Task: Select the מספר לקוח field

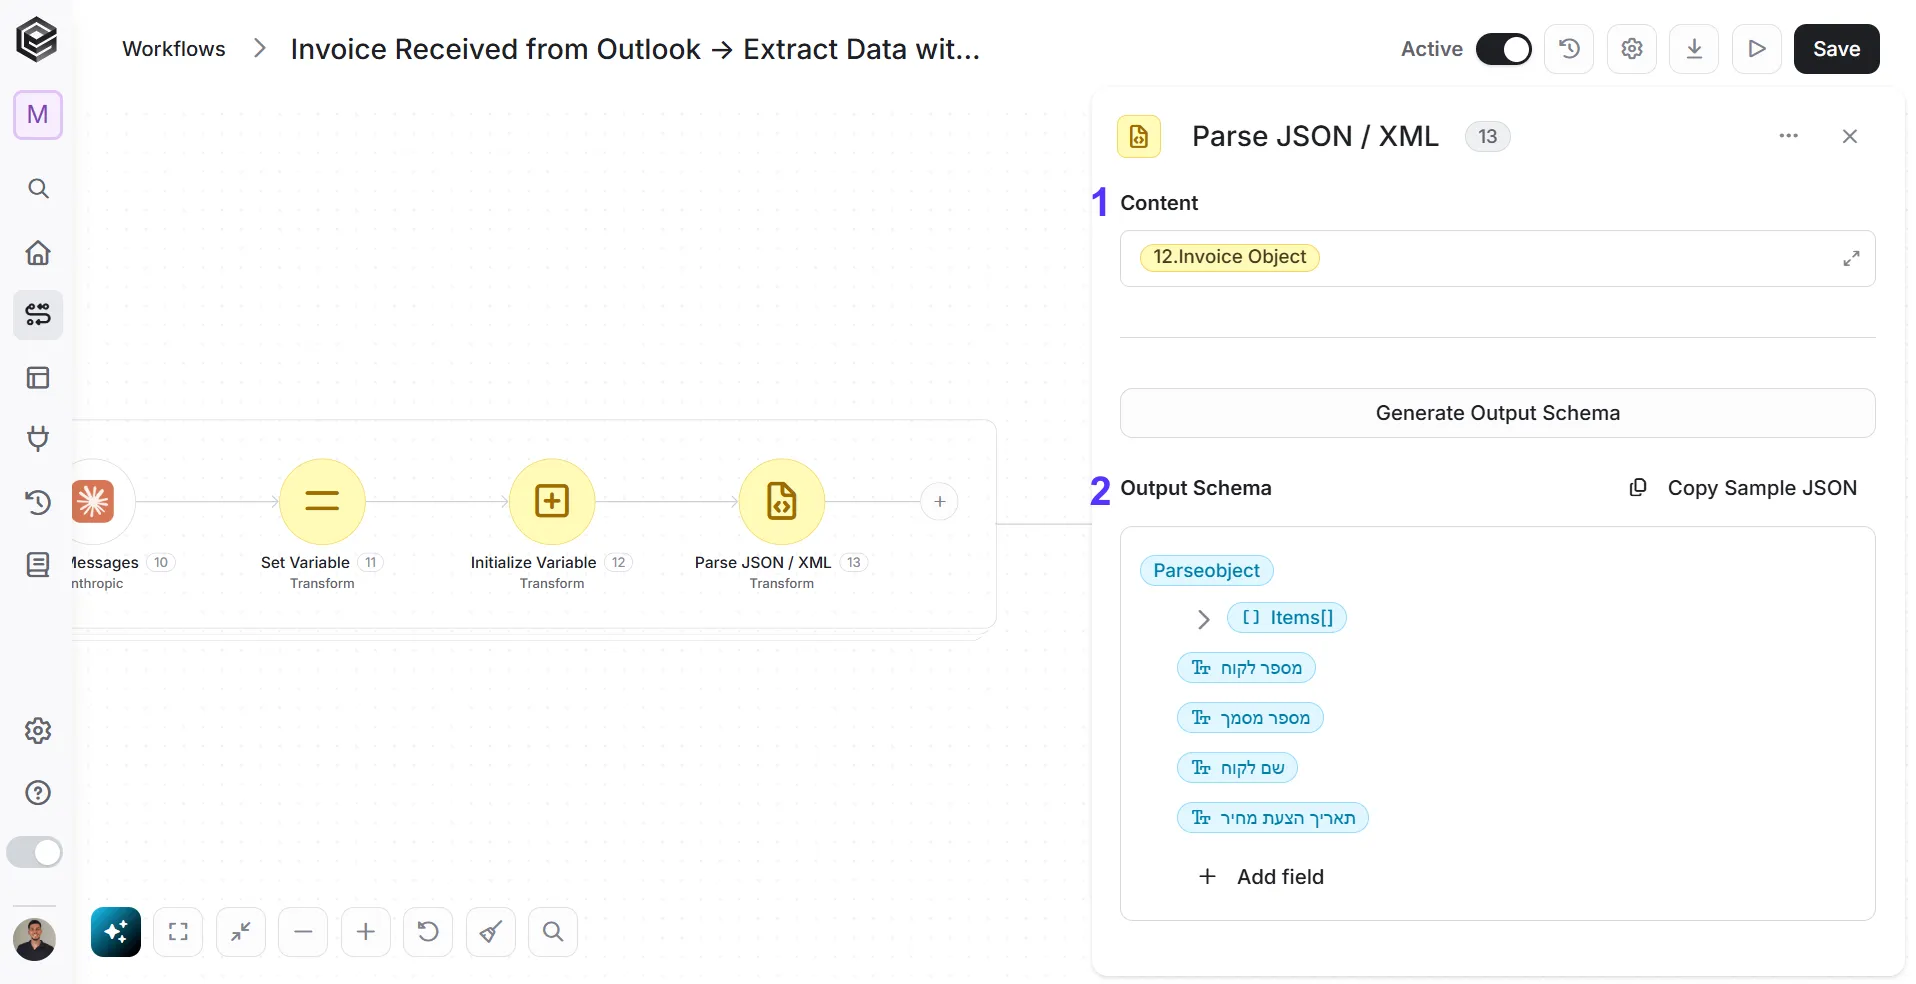Action: [x=1246, y=668]
